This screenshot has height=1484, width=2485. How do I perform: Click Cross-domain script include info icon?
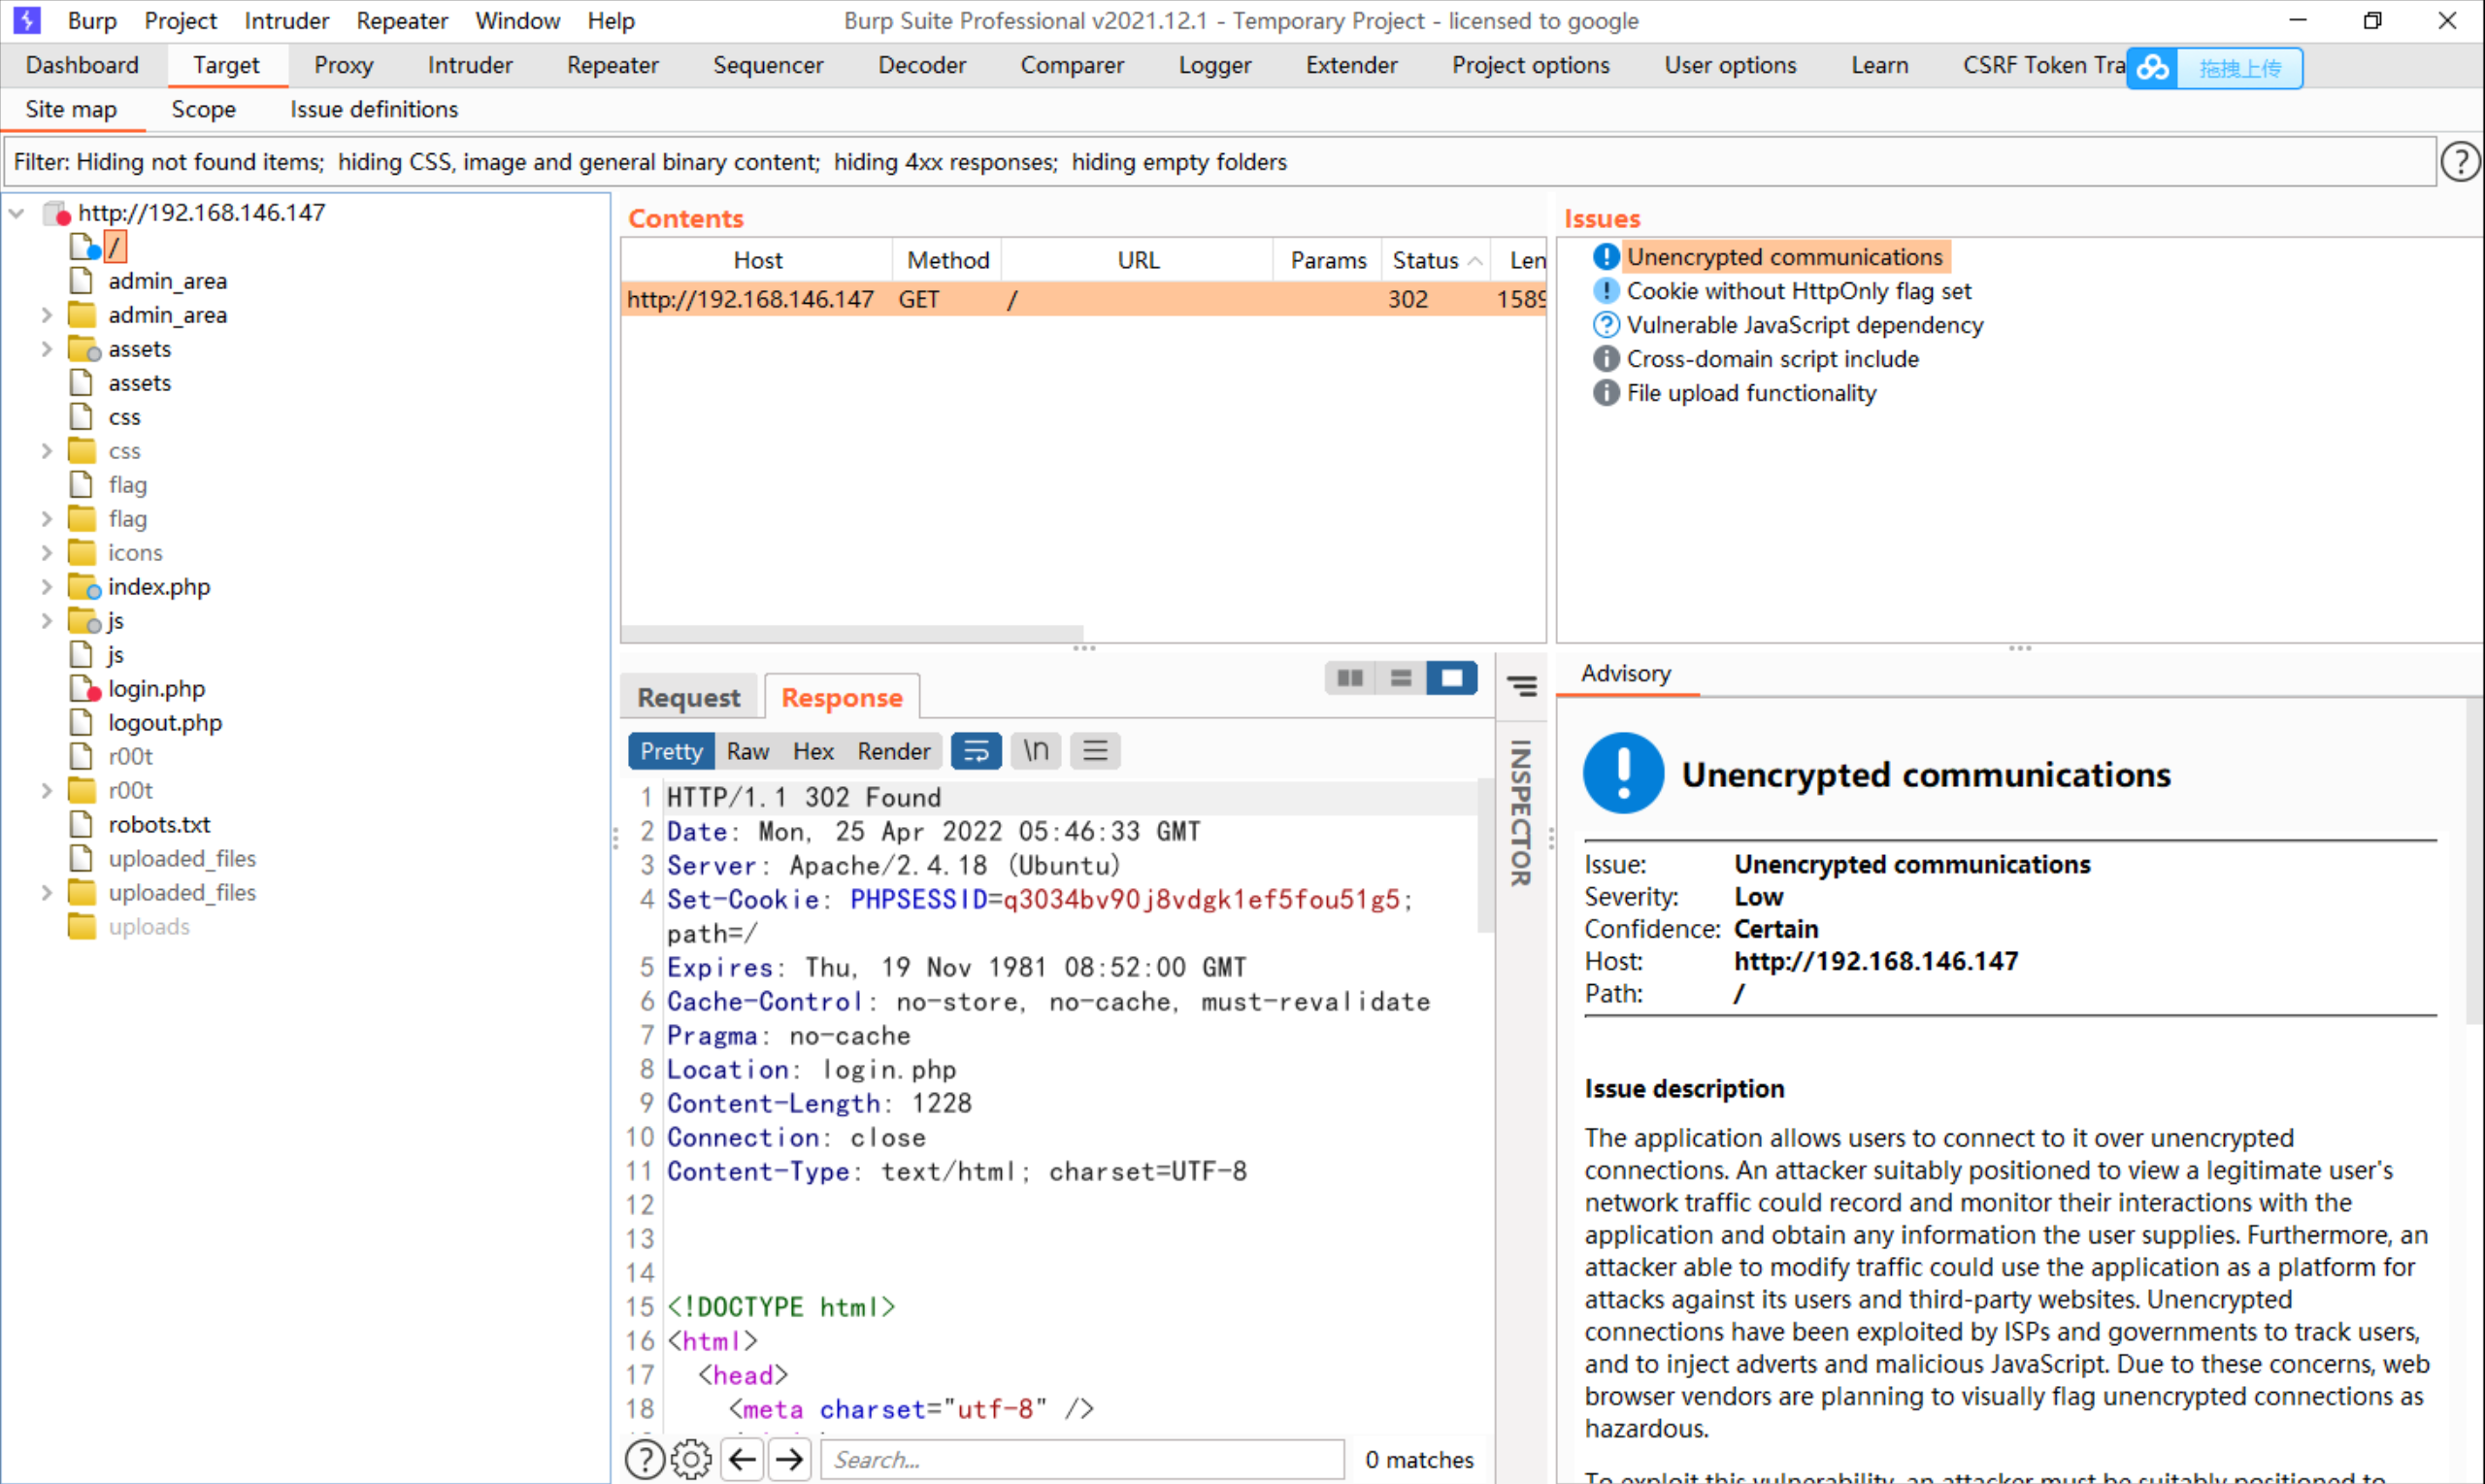coord(1606,359)
